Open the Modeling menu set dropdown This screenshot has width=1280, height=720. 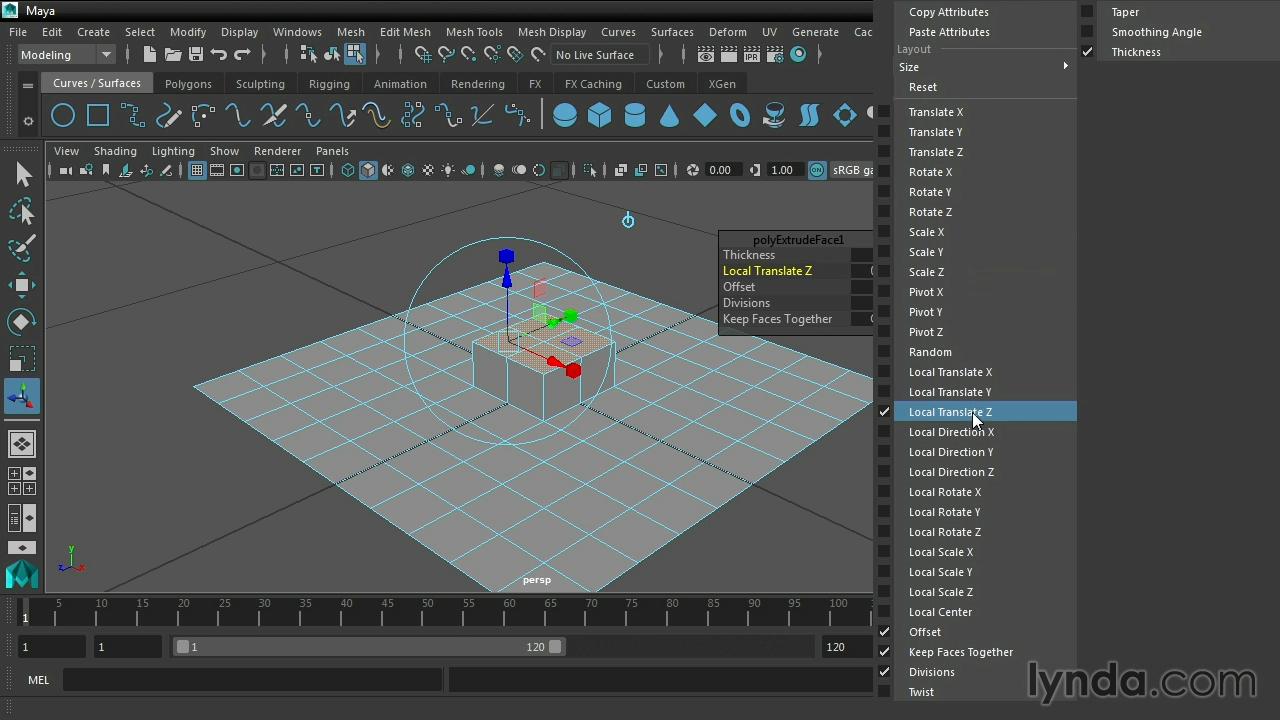66,55
